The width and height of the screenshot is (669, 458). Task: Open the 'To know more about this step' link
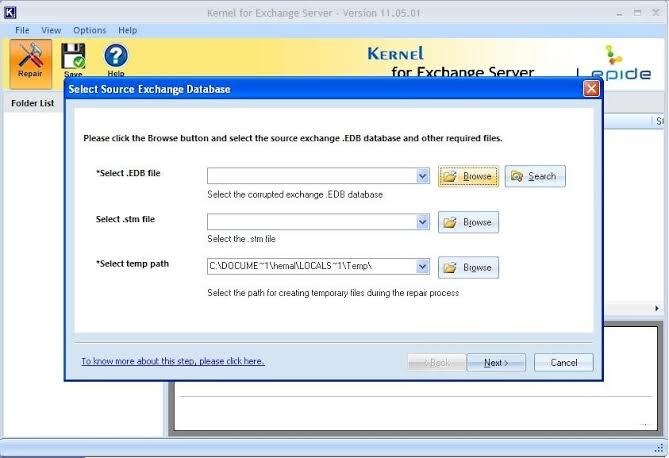tap(173, 361)
